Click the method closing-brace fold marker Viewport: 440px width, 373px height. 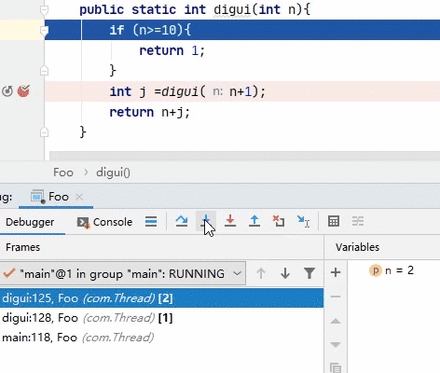click(x=44, y=132)
